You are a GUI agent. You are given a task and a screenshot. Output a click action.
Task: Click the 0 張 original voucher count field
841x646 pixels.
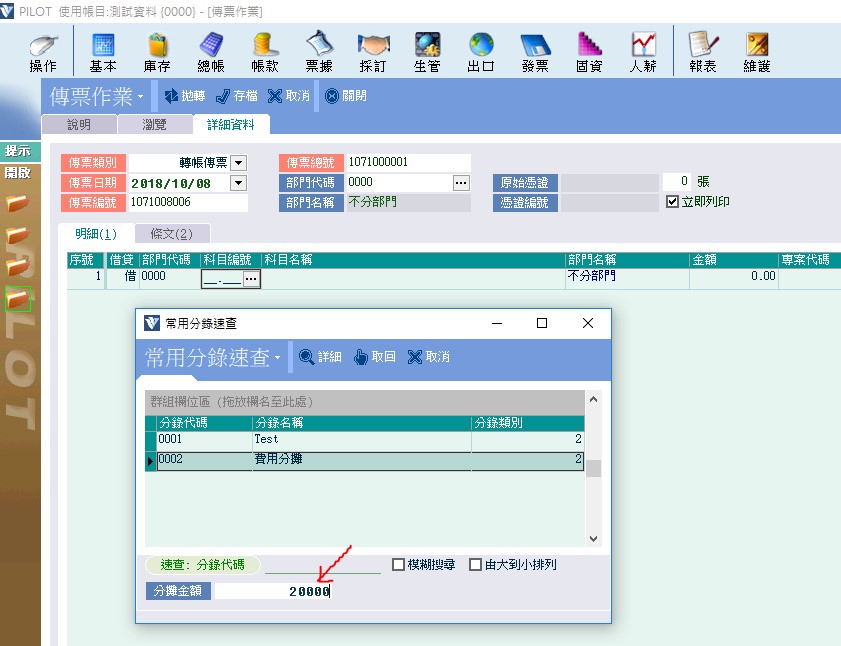(677, 181)
